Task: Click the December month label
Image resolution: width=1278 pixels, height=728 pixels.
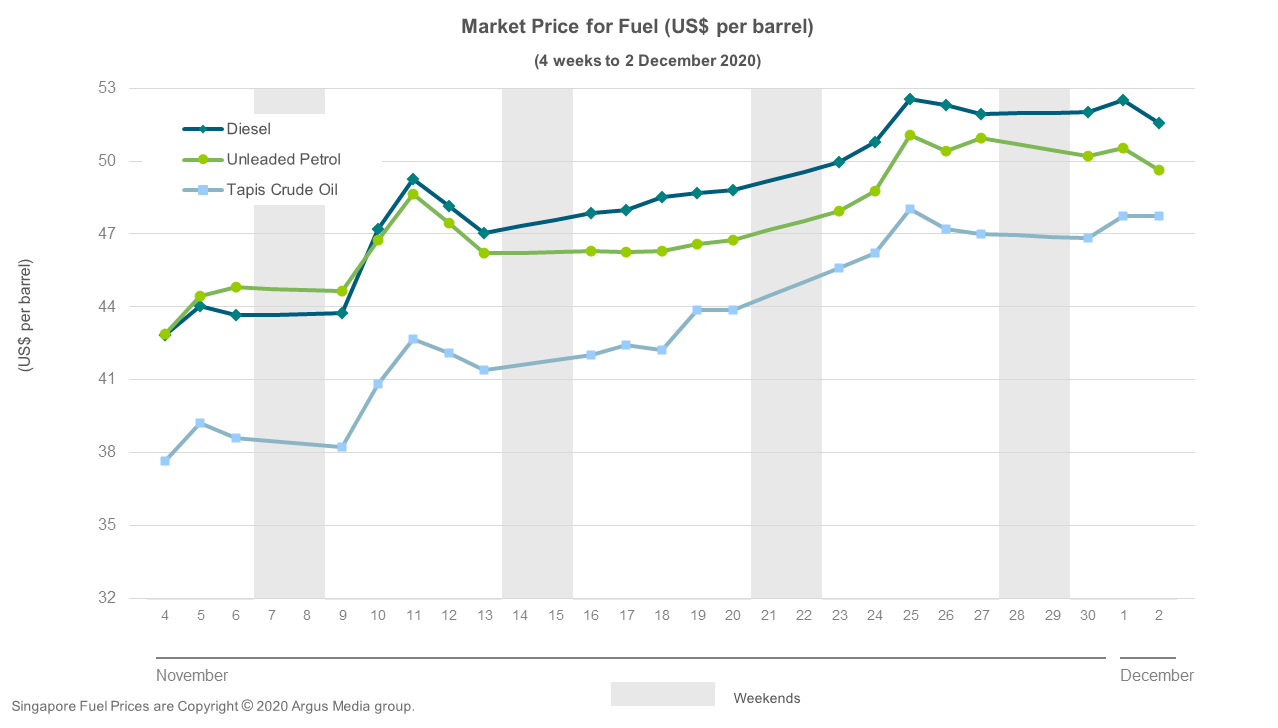Action: pos(1157,675)
